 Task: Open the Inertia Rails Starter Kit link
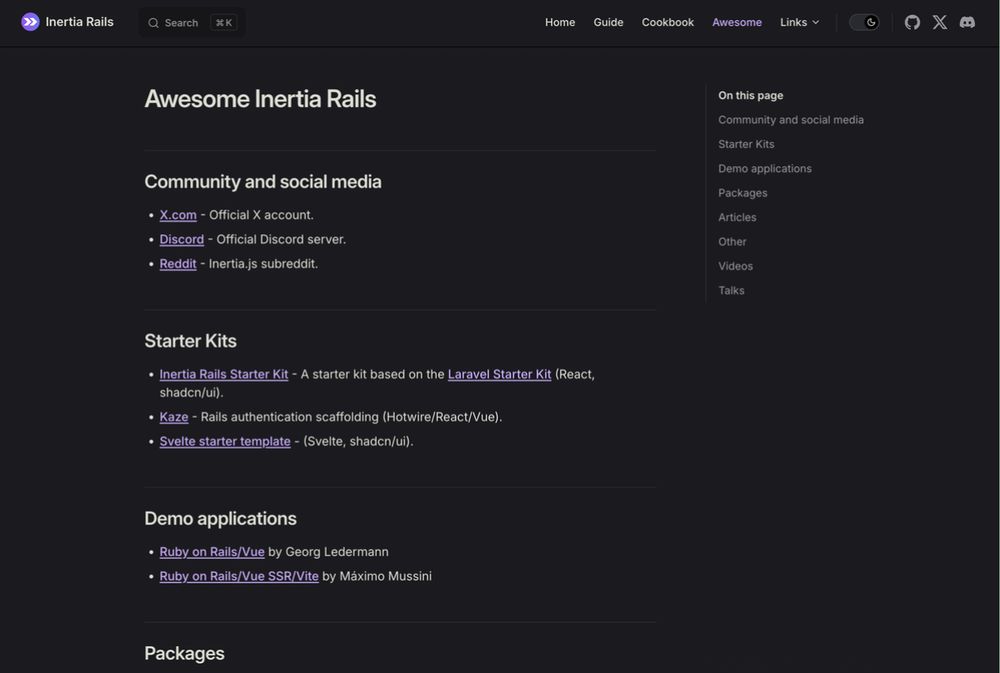pyautogui.click(x=224, y=374)
